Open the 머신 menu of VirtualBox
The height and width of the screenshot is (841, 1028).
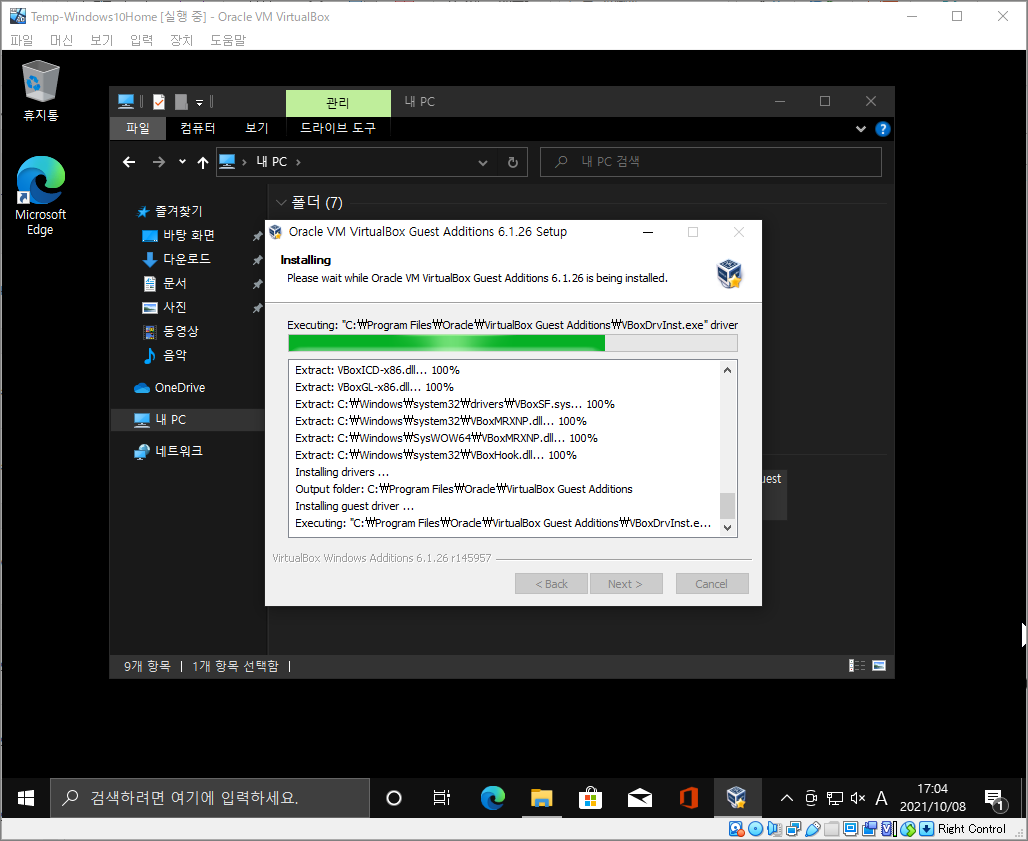coord(62,40)
